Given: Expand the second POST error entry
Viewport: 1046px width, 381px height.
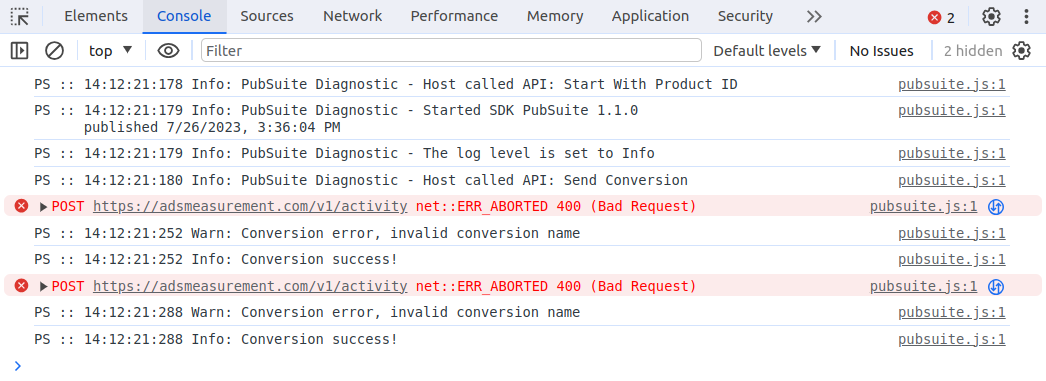Looking at the screenshot, I should pyautogui.click(x=43, y=287).
